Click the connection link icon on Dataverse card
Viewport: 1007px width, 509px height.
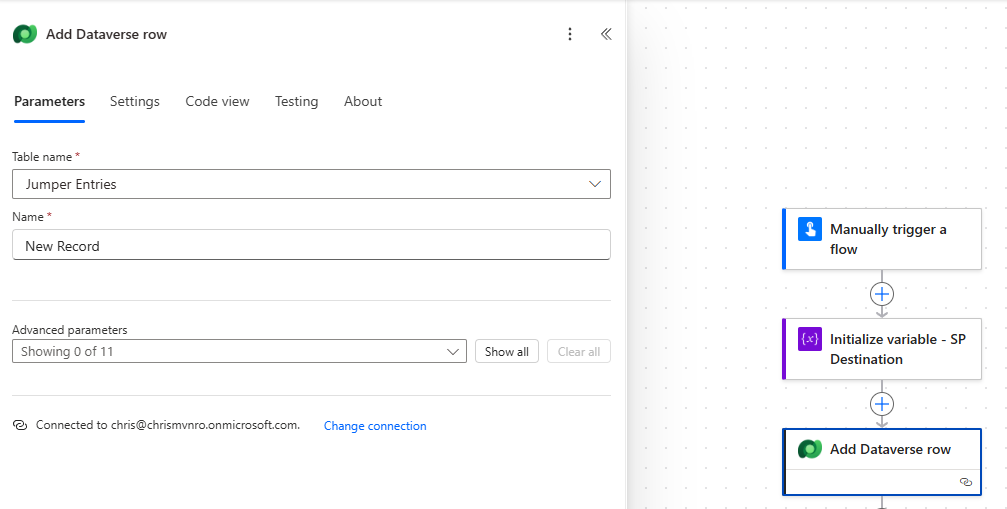click(965, 482)
